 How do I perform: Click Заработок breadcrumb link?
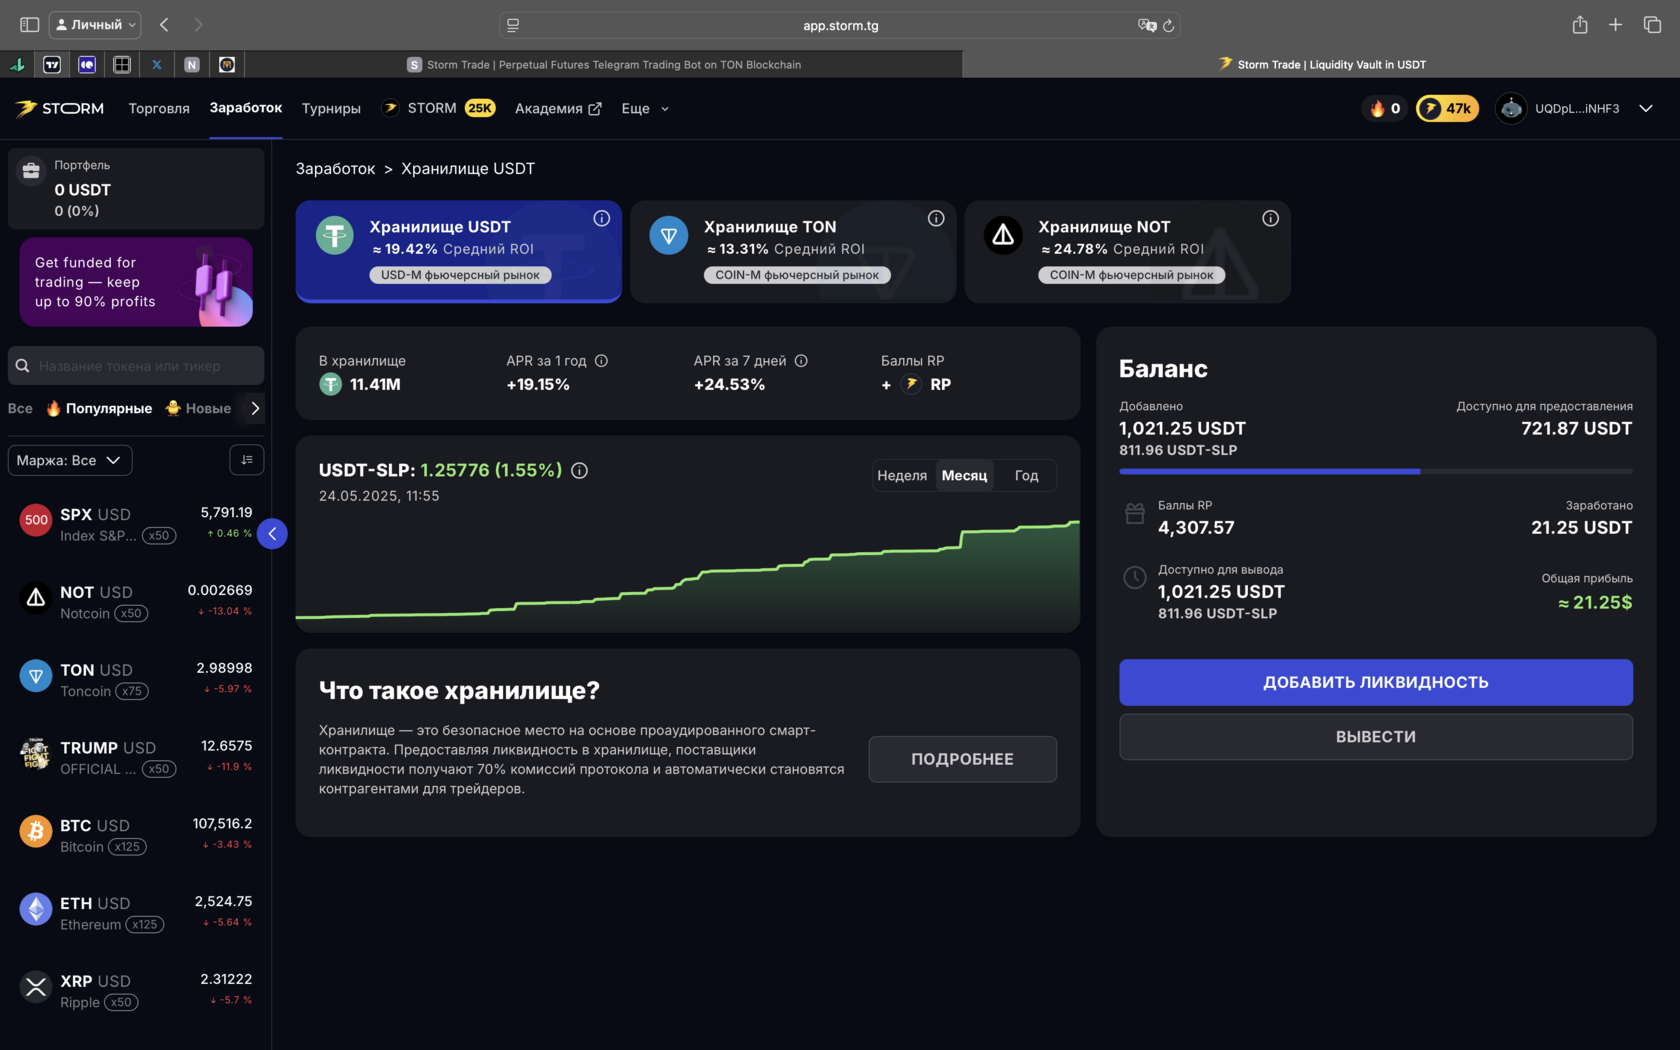pos(335,169)
